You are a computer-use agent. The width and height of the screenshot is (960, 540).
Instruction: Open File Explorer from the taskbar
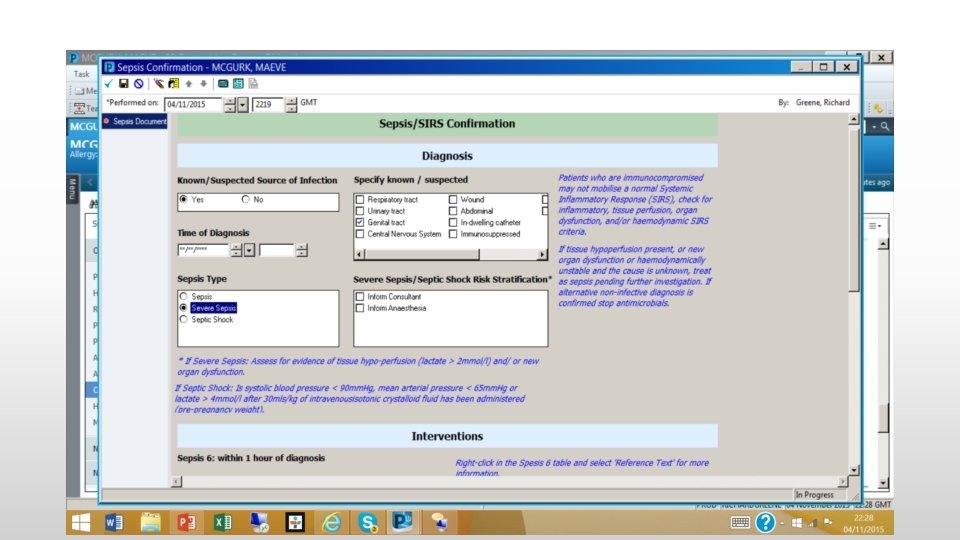coord(150,522)
